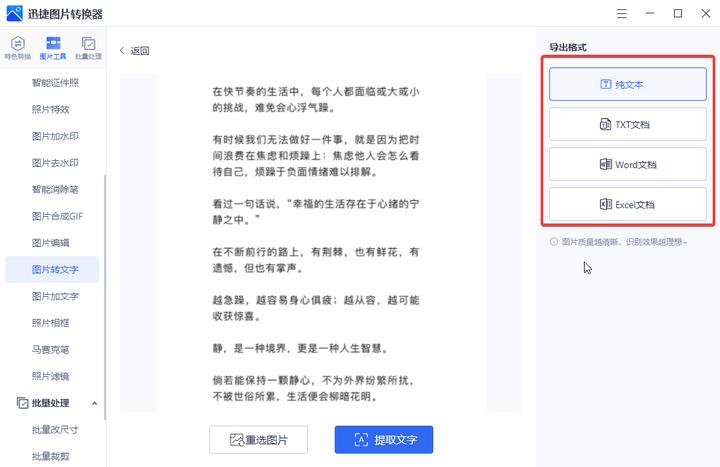Collapse the 批量处理 sidebar section
This screenshot has width=720, height=467.
click(94, 403)
